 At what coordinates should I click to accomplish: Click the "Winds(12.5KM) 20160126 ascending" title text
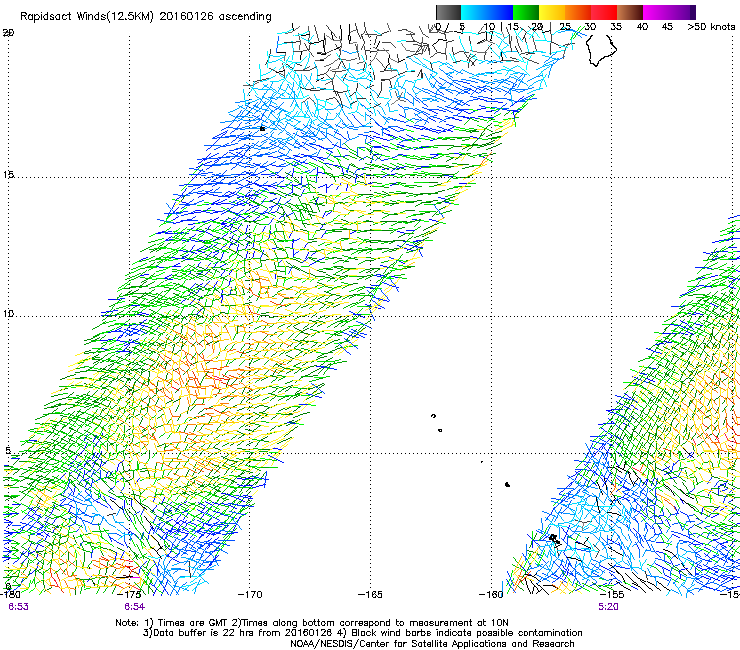tap(174, 17)
